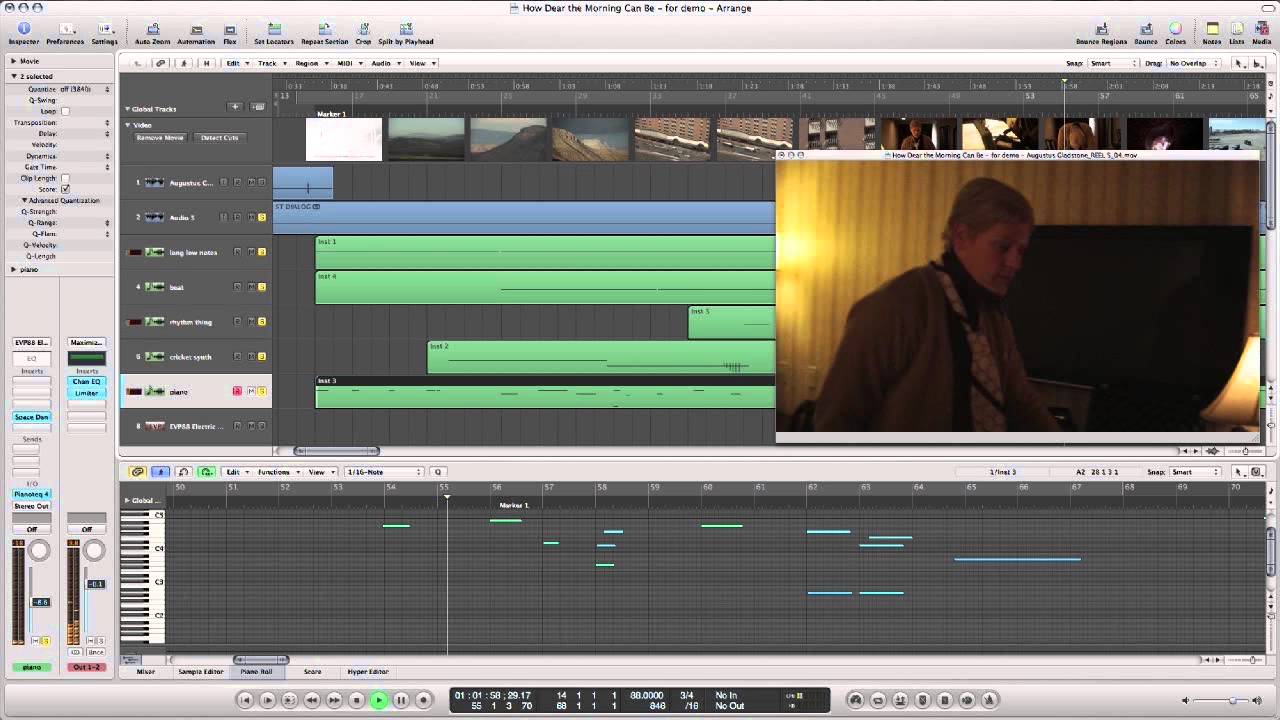This screenshot has height=720, width=1280.
Task: Open the Arrange Snap dropdown
Action: [x=1113, y=63]
